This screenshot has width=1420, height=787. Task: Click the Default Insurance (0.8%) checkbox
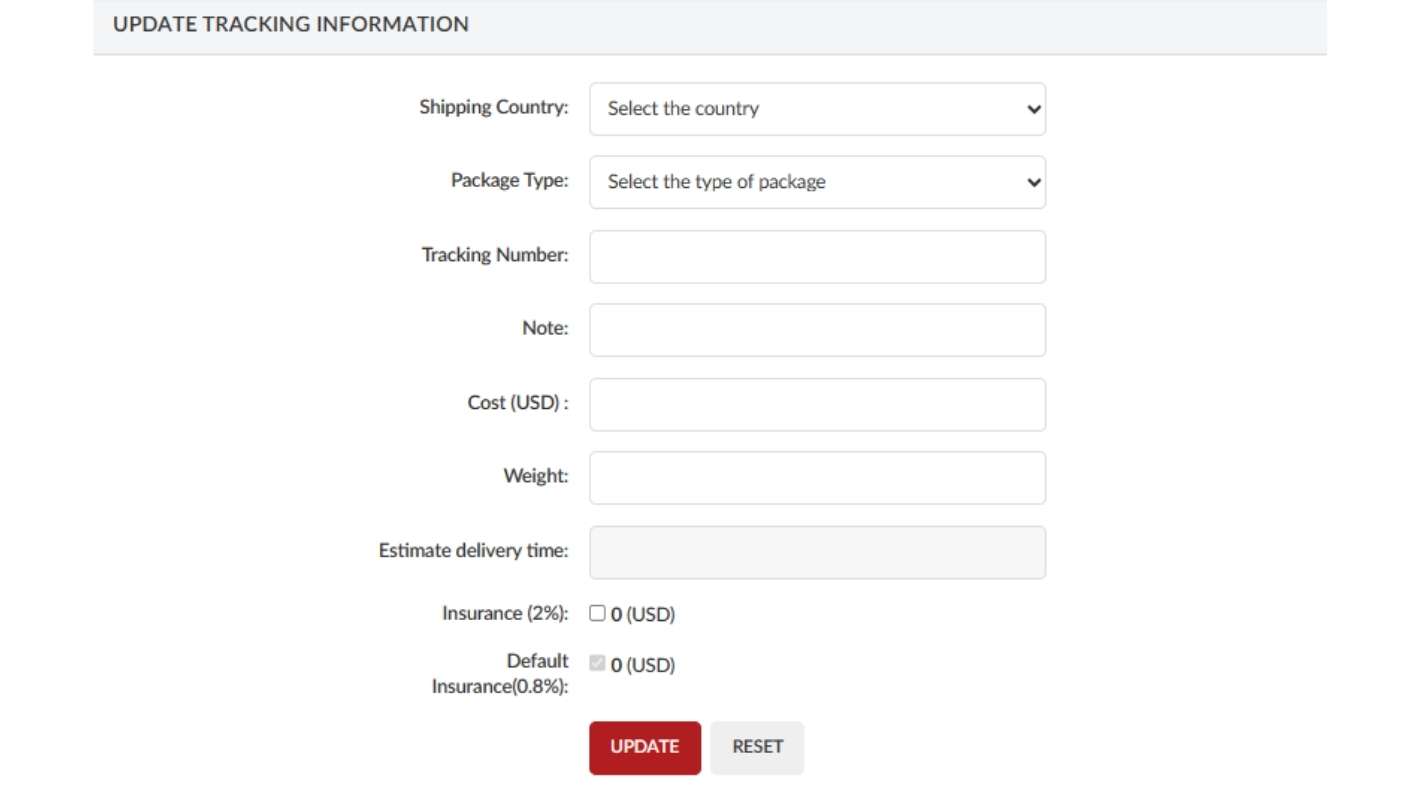(597, 663)
